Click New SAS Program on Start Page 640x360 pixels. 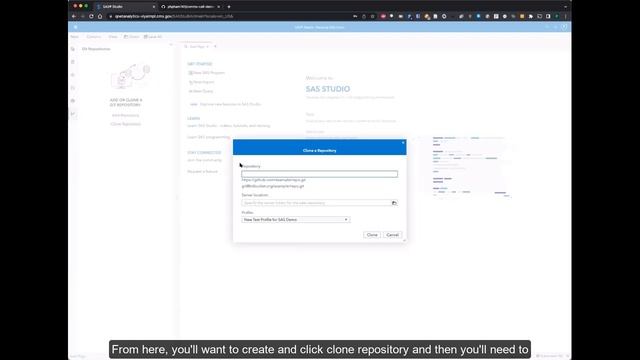click(207, 73)
